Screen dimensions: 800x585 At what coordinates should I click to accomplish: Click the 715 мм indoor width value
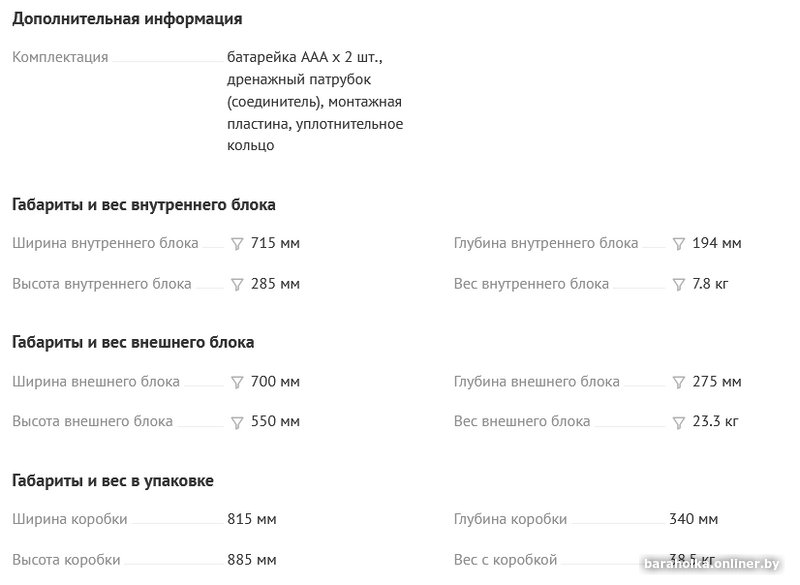(x=275, y=243)
